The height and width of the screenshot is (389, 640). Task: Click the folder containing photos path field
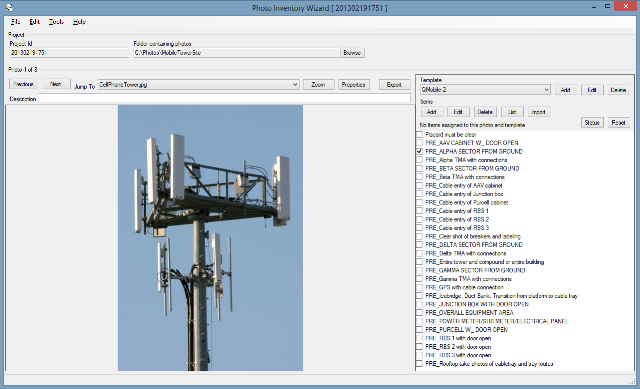237,53
